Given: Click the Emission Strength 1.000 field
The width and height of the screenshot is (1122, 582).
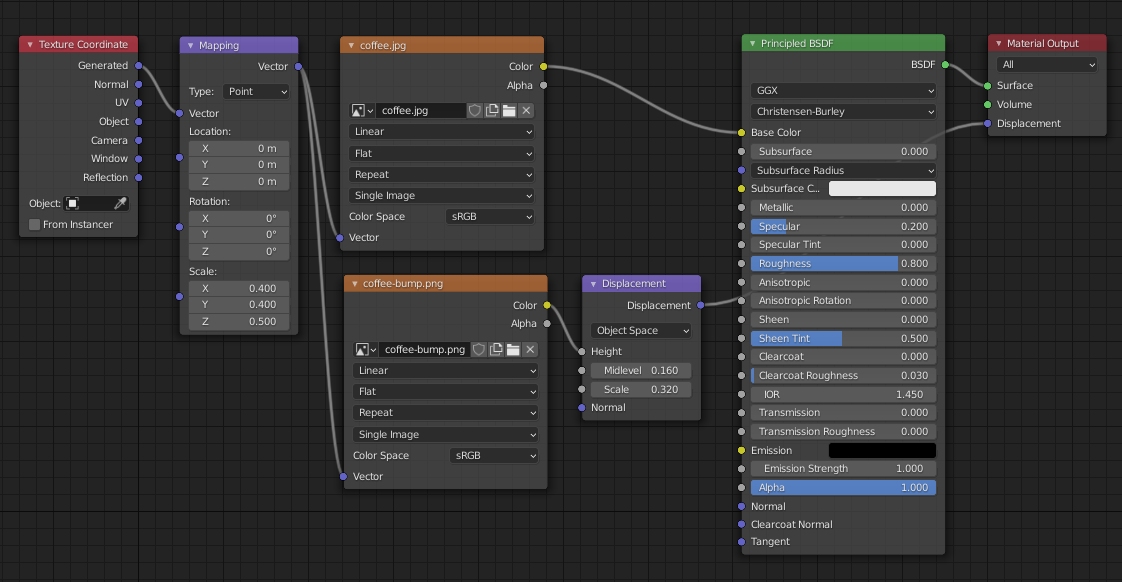Looking at the screenshot, I should coord(843,469).
